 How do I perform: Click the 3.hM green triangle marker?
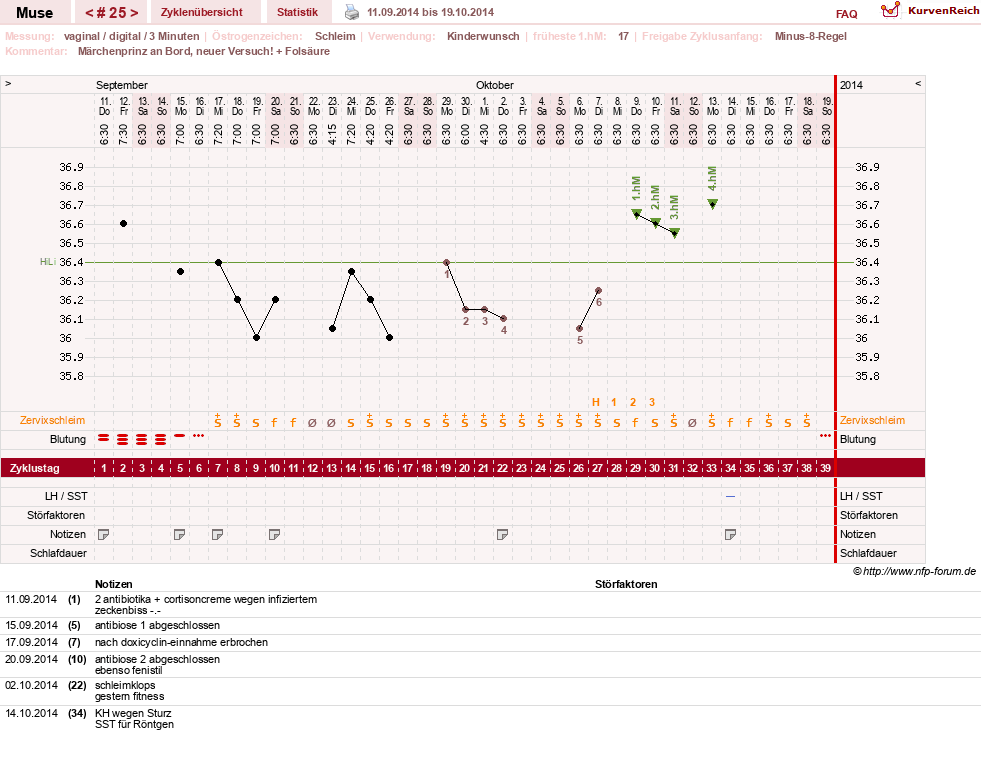point(674,233)
